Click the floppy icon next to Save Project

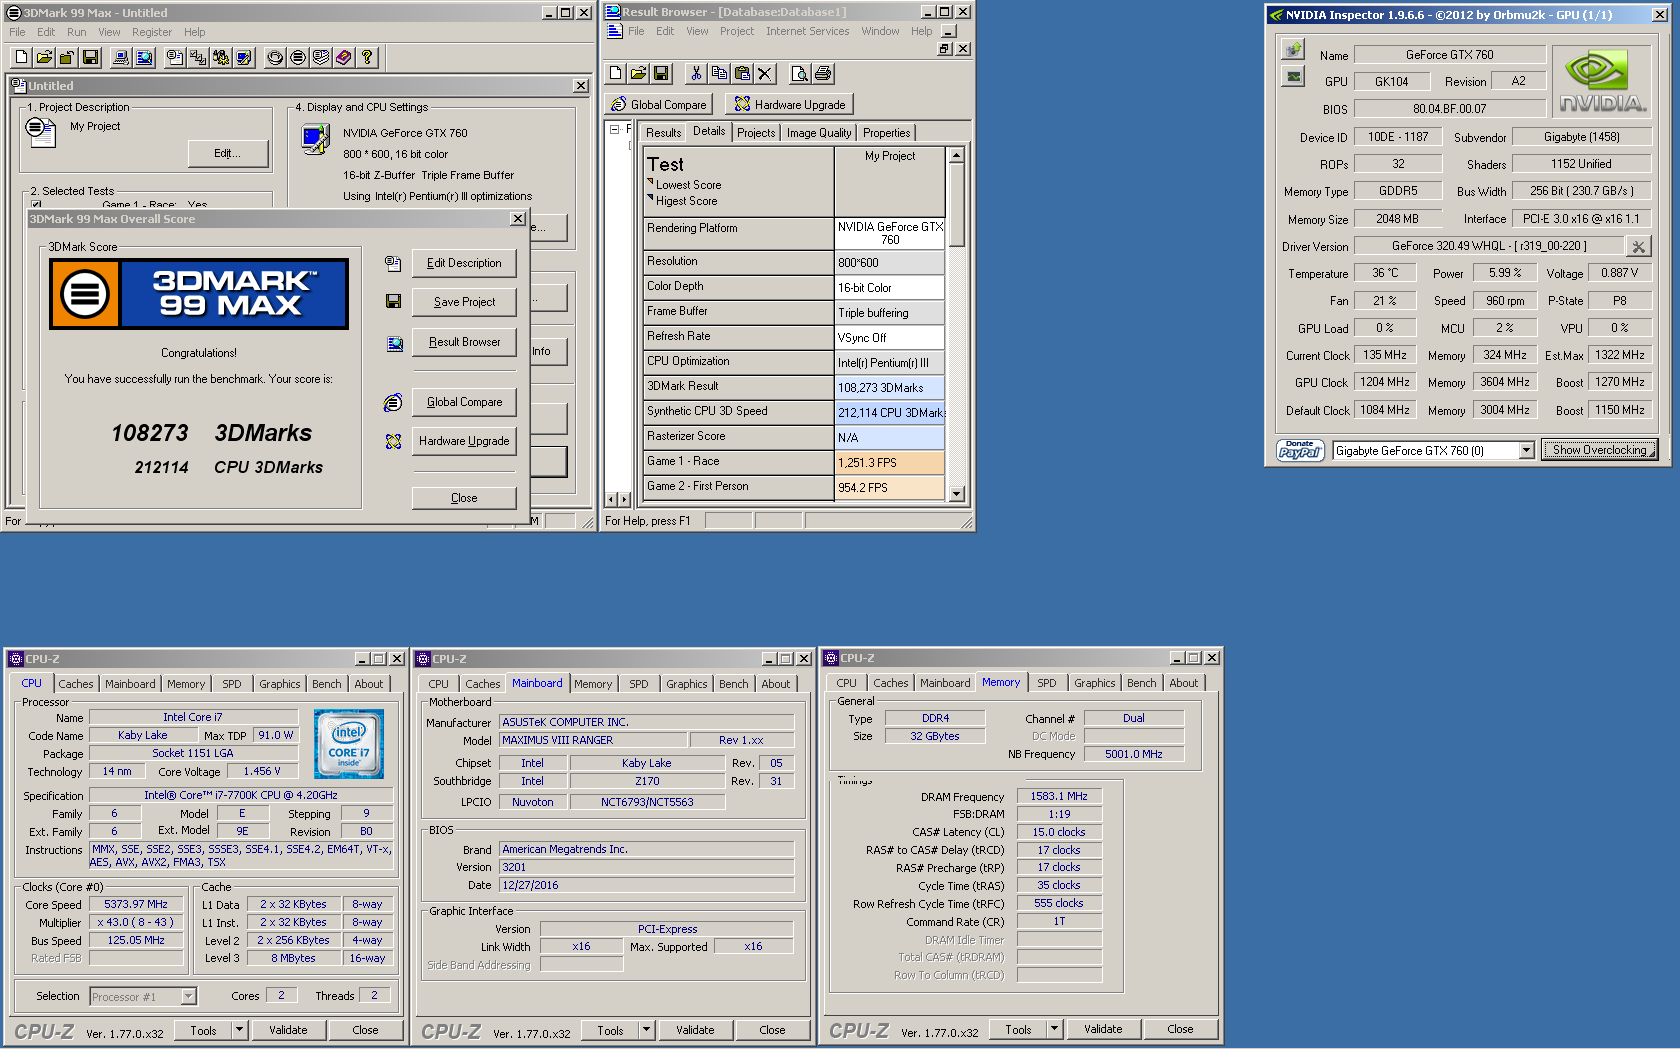393,301
